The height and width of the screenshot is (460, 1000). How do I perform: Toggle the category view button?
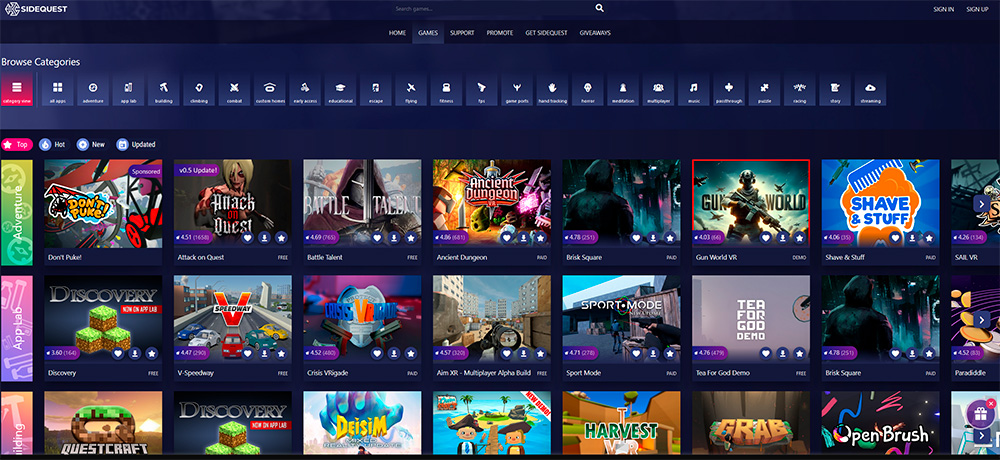coord(17,91)
